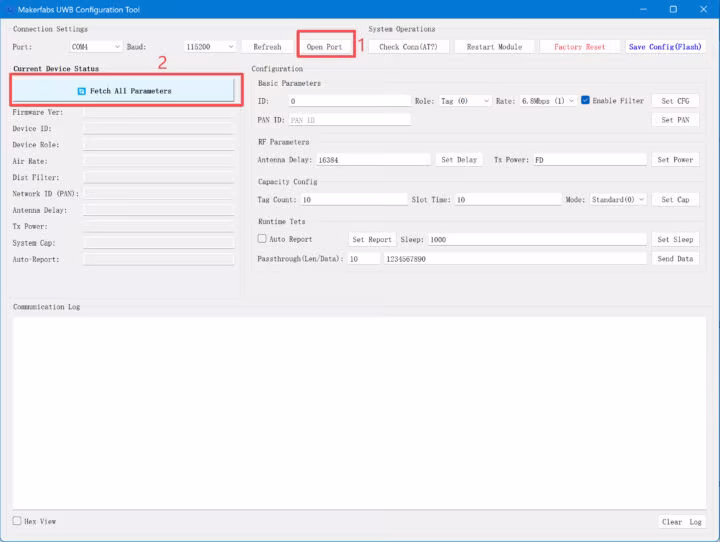Click the Set Sleep button
720x542 pixels.
point(675,239)
